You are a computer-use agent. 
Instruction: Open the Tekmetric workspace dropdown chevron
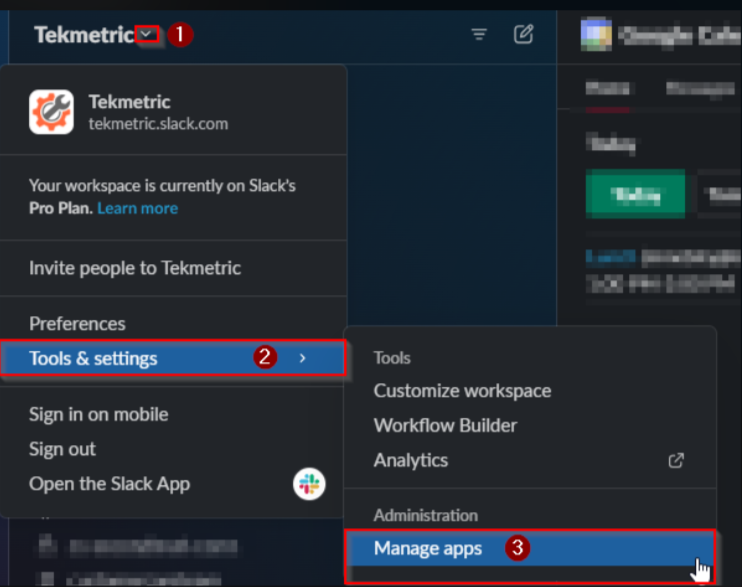(x=147, y=34)
